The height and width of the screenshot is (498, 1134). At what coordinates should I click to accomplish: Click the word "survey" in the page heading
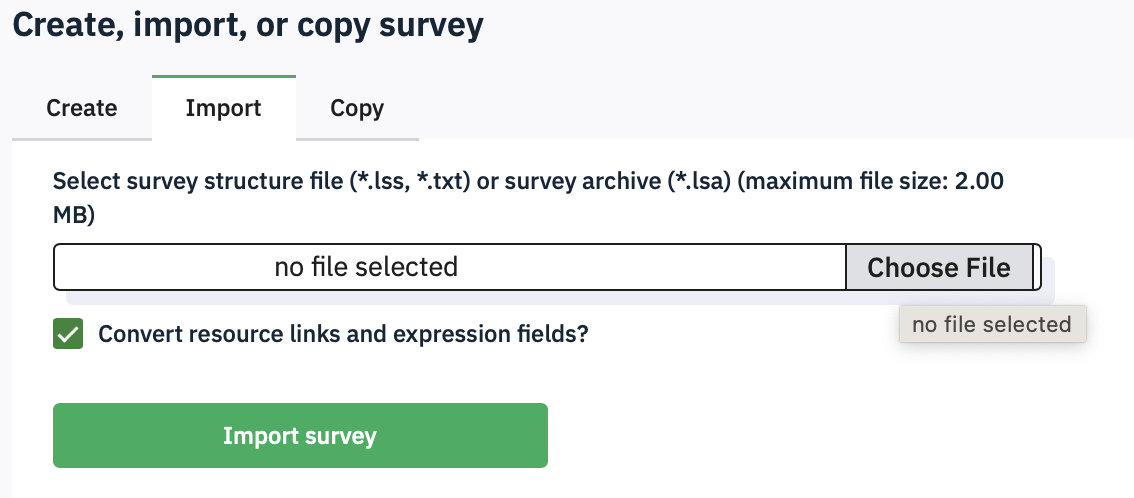click(x=430, y=24)
